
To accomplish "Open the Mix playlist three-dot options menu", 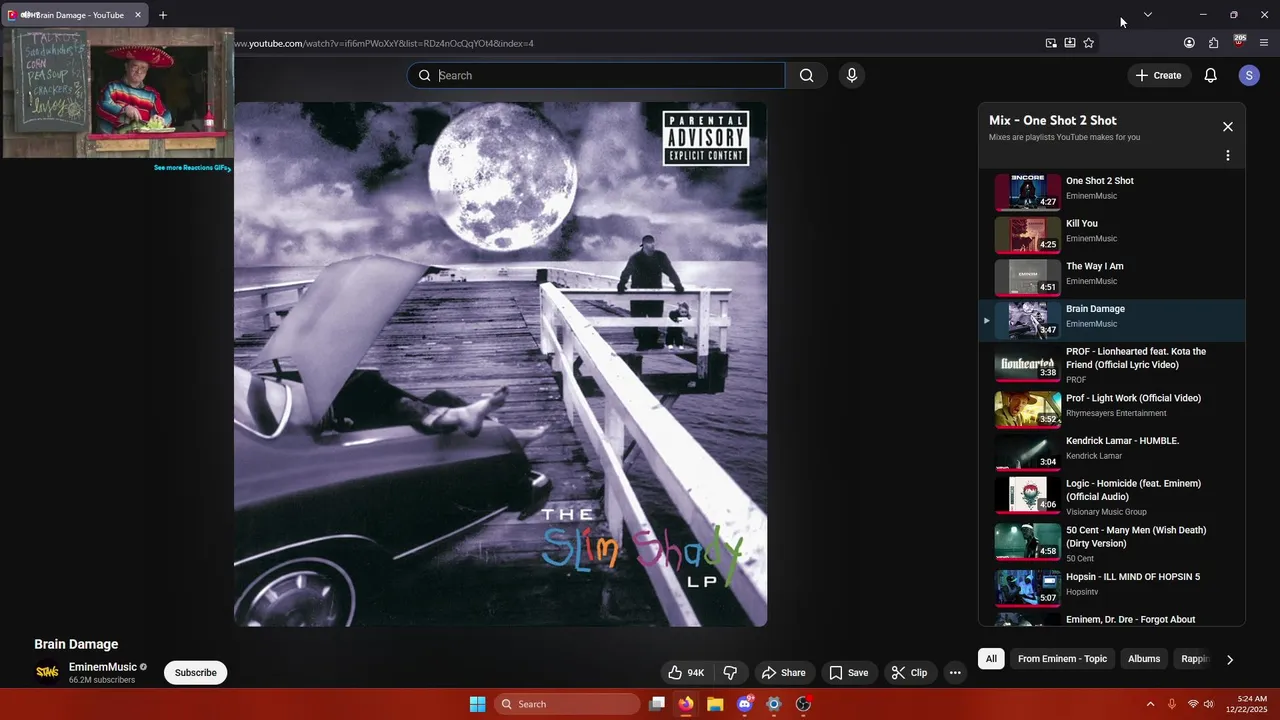I will [1228, 156].
